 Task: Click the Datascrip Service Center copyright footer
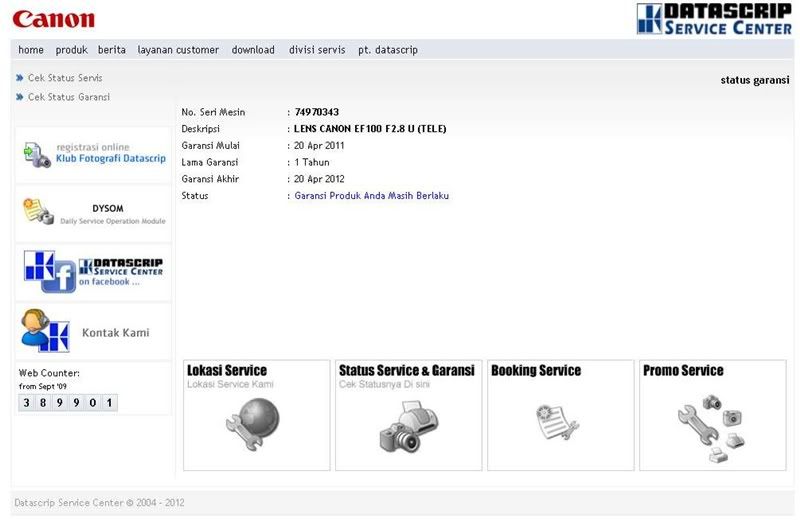[x=99, y=503]
